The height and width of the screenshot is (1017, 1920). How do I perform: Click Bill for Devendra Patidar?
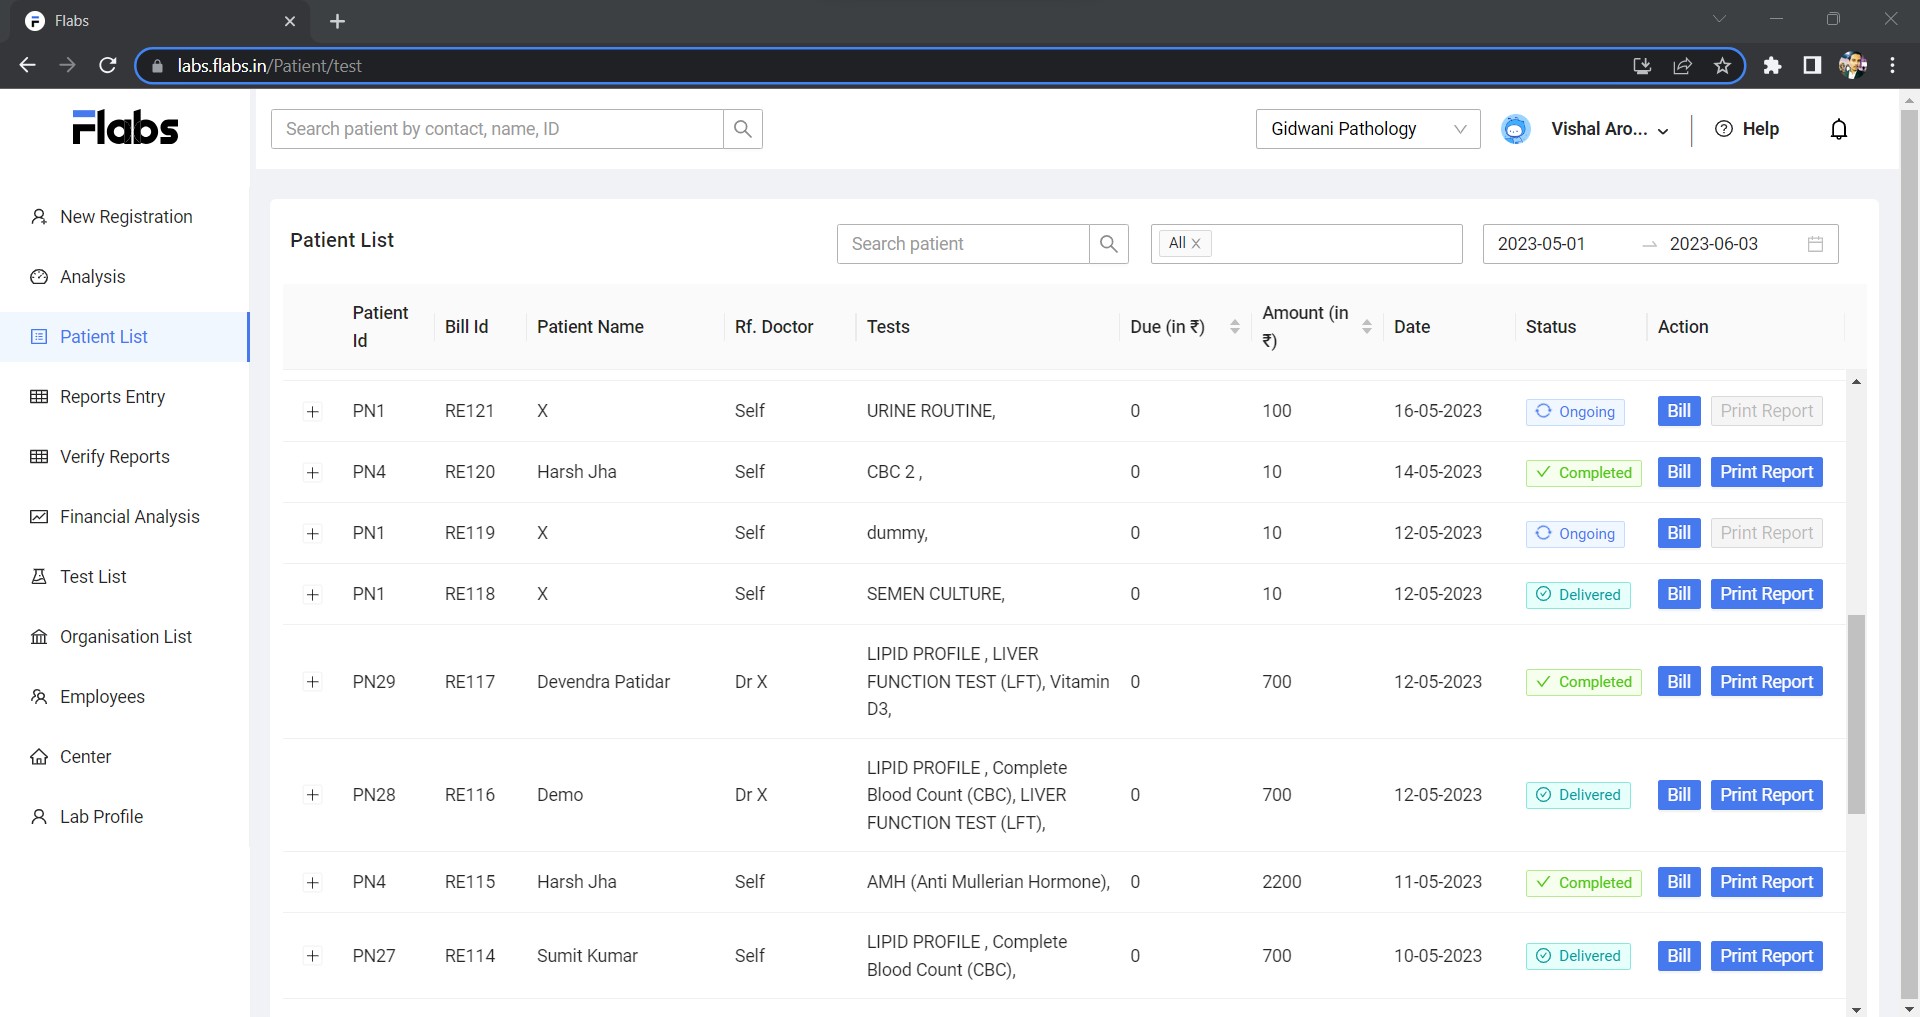1678,681
